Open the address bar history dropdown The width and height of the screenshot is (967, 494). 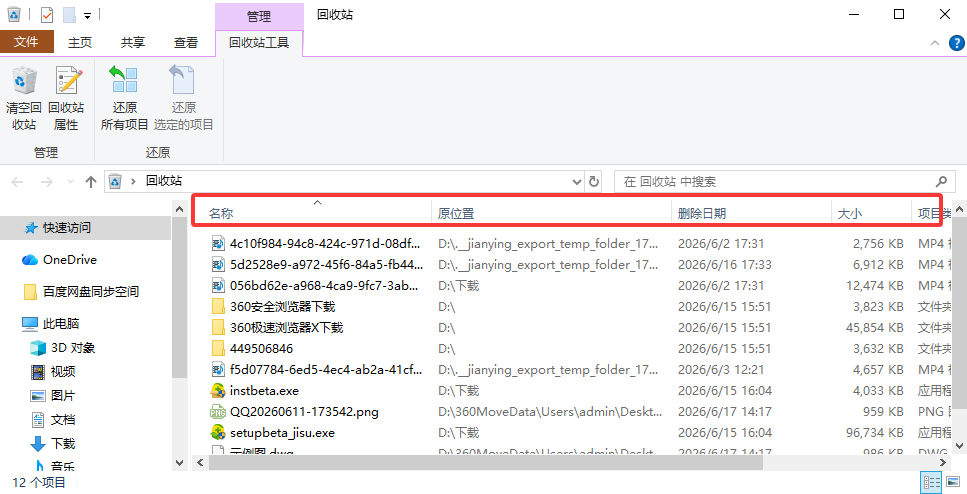(577, 182)
